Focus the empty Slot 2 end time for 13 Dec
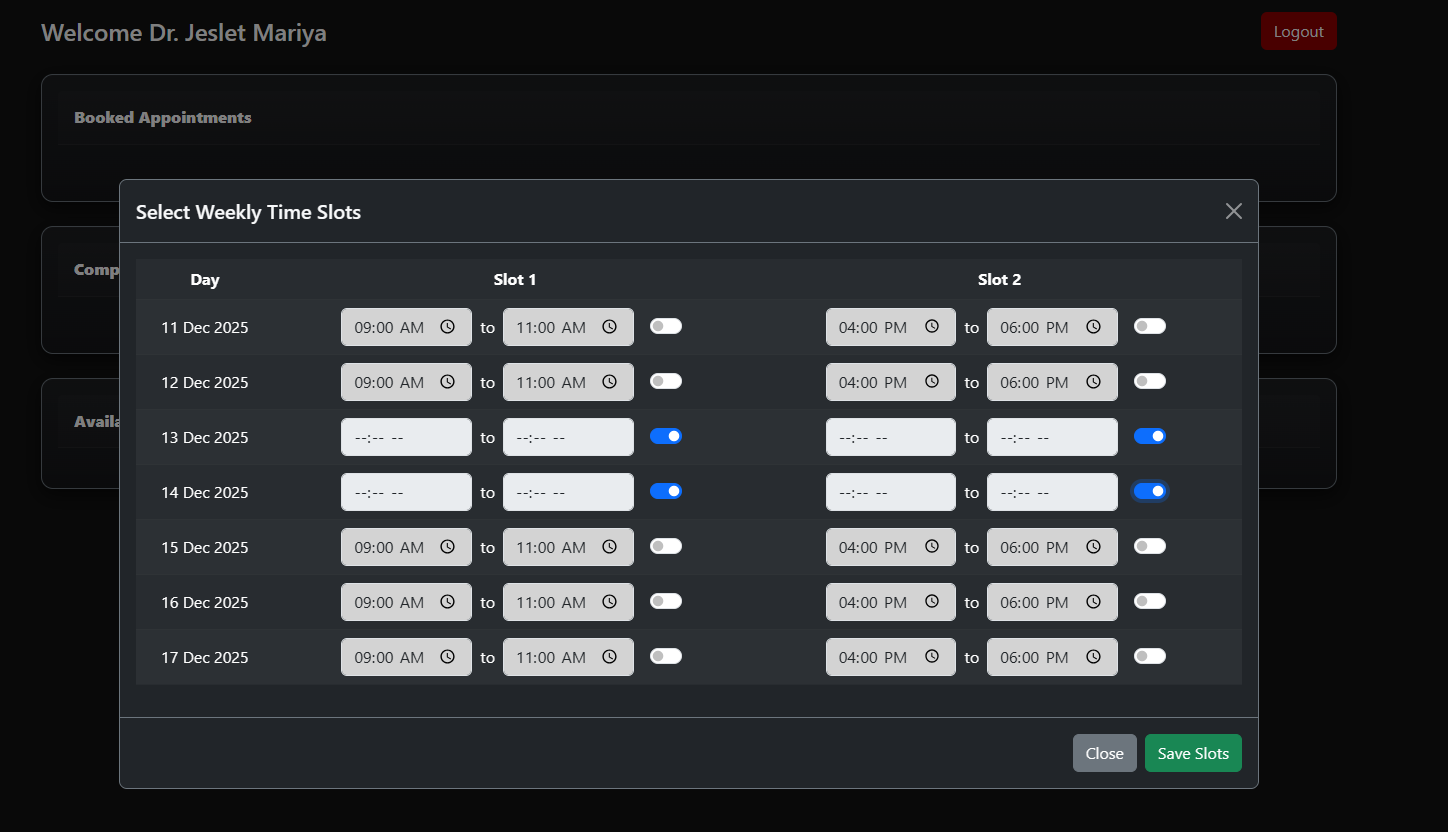Screen dimensions: 1448x832 (1052, 437)
